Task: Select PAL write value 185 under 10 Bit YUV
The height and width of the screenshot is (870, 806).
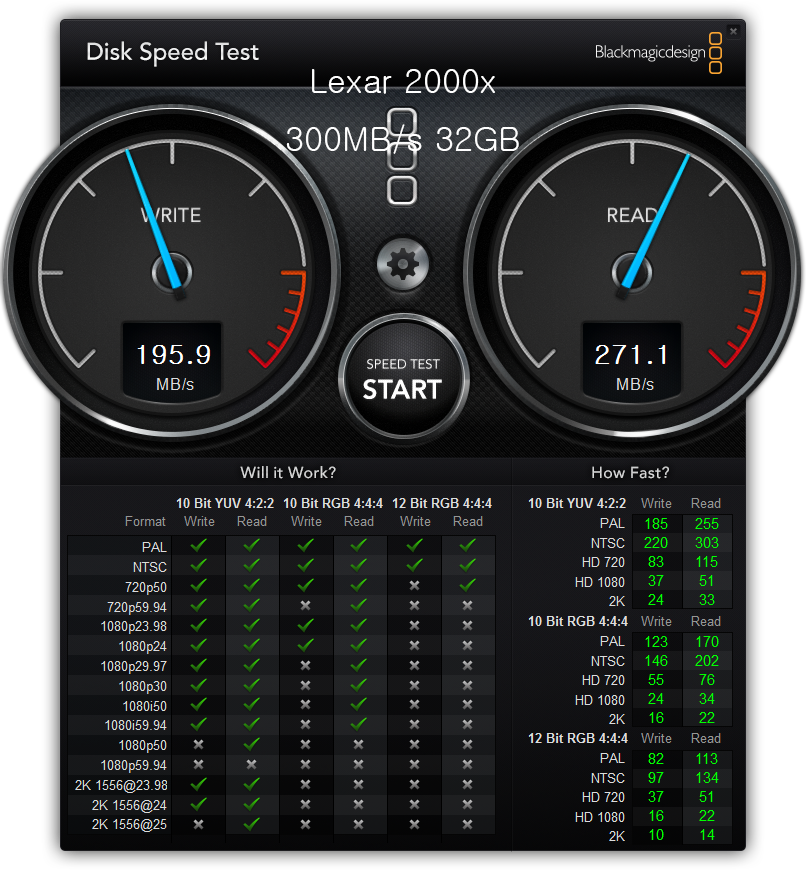Action: 656,523
